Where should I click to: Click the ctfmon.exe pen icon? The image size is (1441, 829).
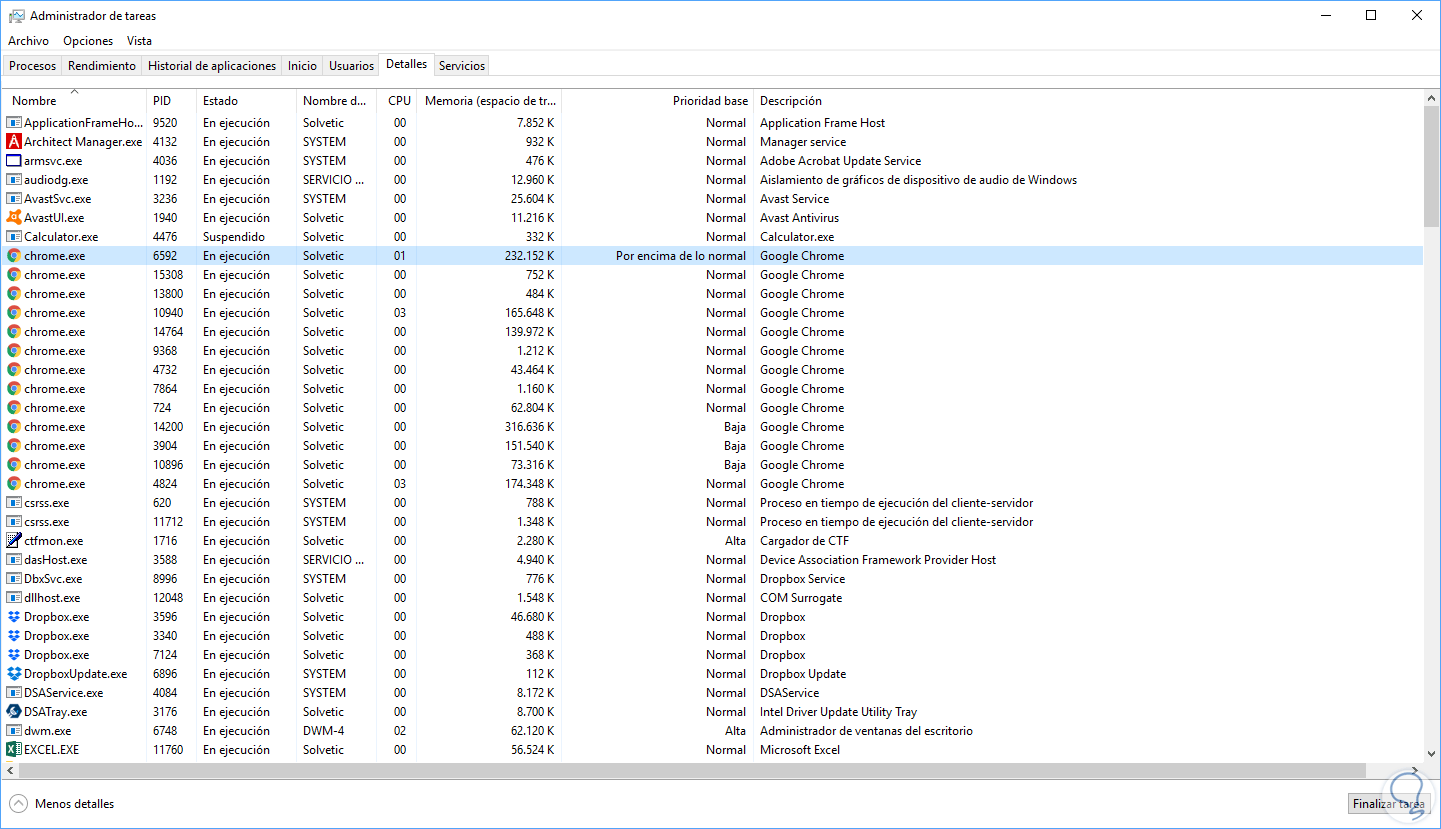(14, 541)
